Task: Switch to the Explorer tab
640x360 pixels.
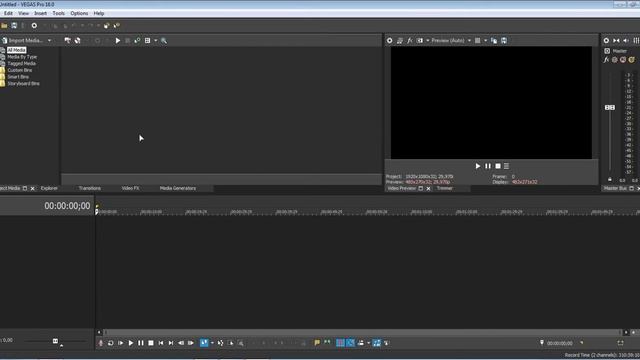Action: (49, 188)
